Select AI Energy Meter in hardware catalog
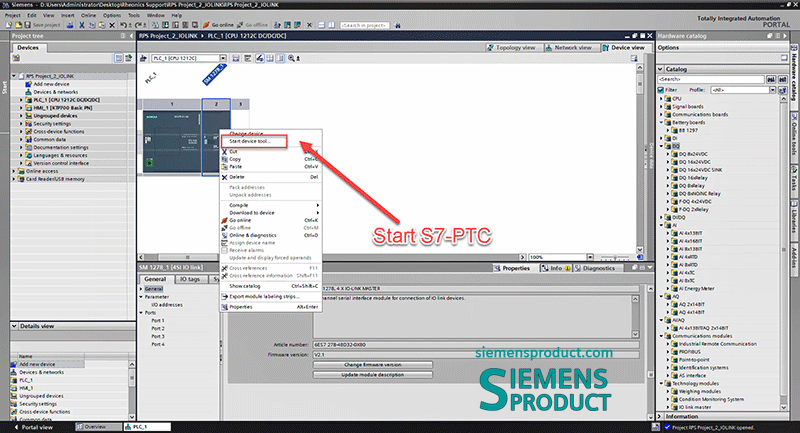Image resolution: width=800 pixels, height=433 pixels. click(x=696, y=289)
